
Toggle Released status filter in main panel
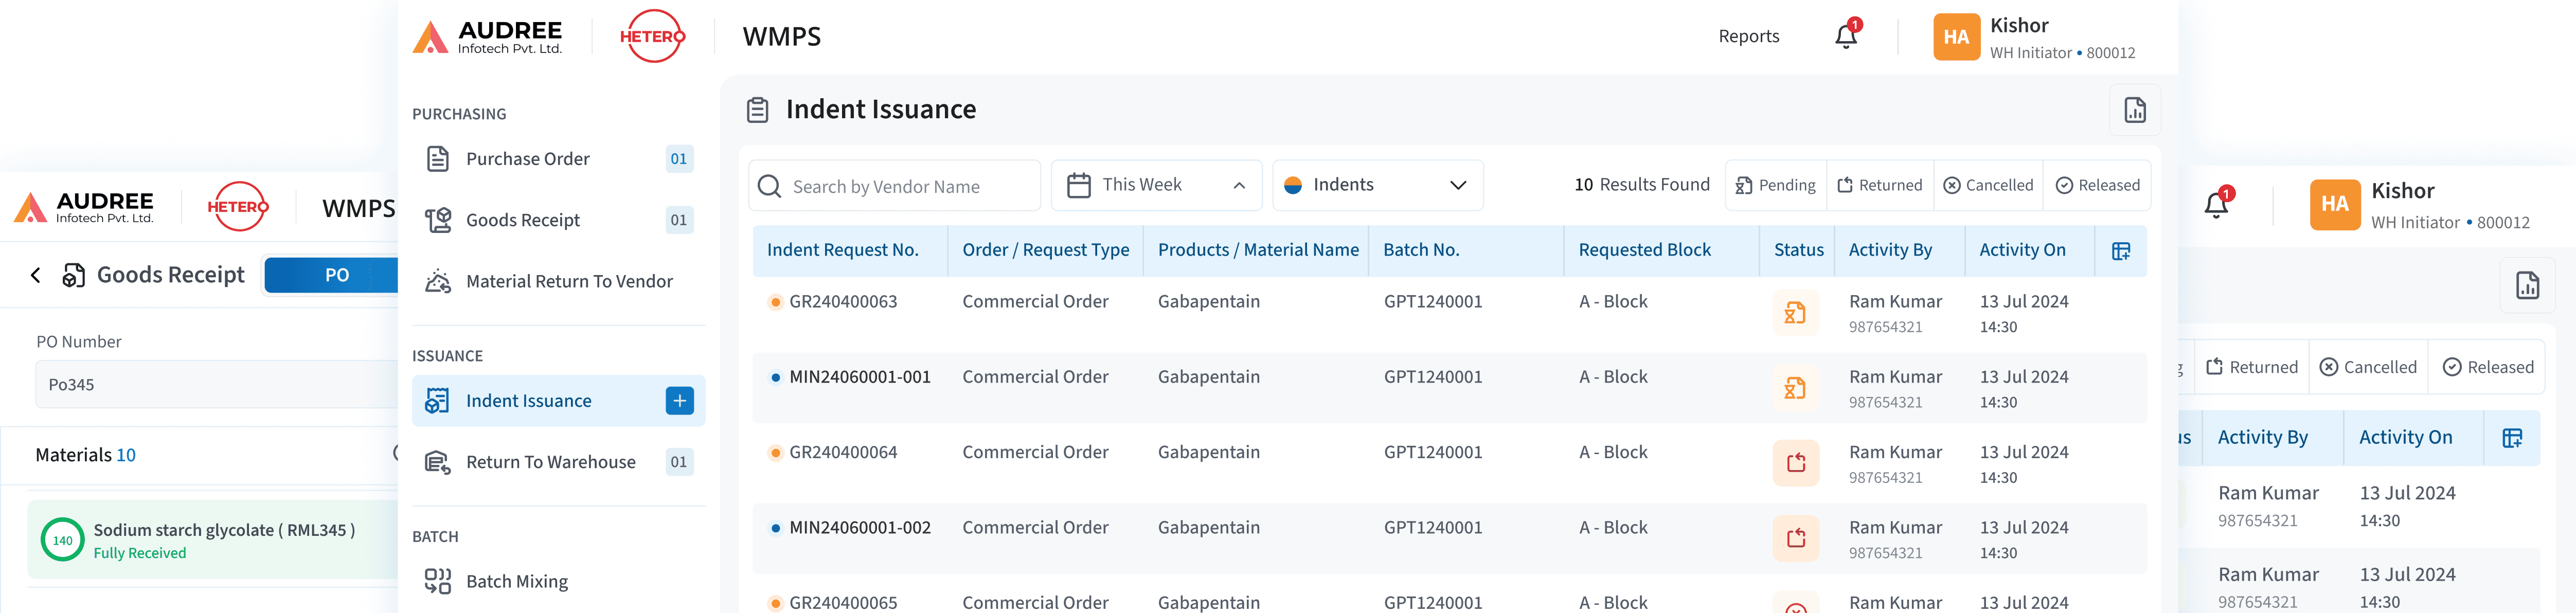coord(2097,185)
